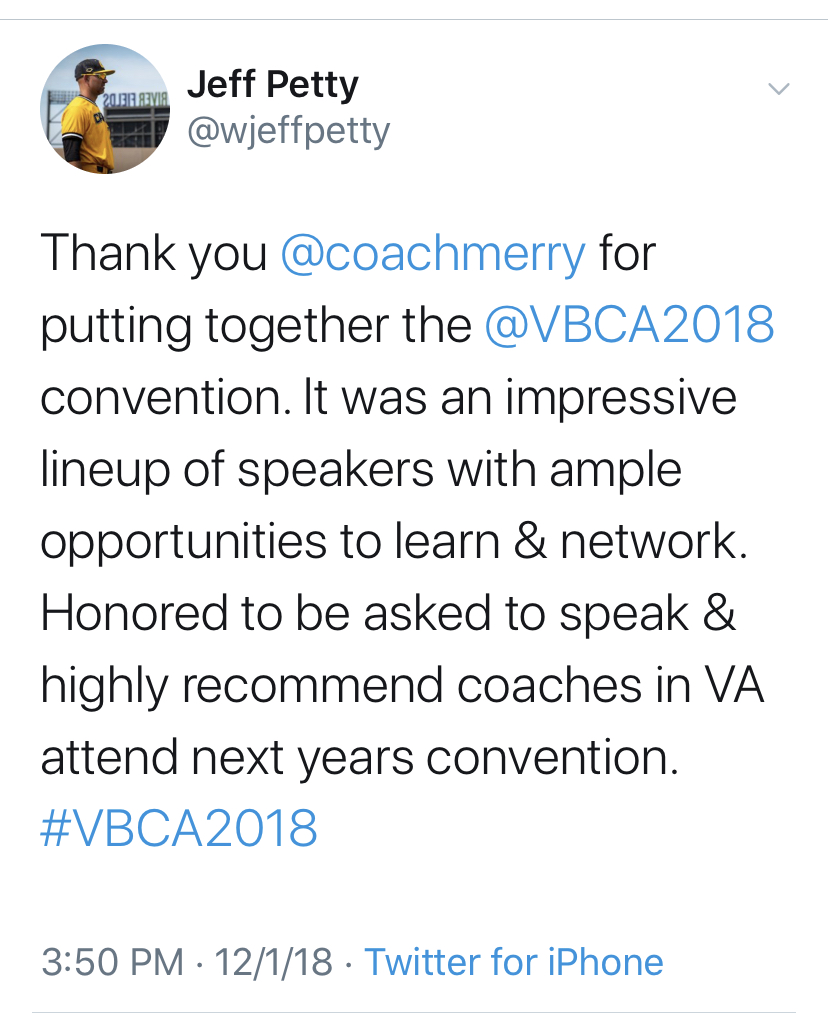Image resolution: width=828 pixels, height=1033 pixels.
Task: Open Jeff Petty's profile picture
Action: [x=105, y=109]
